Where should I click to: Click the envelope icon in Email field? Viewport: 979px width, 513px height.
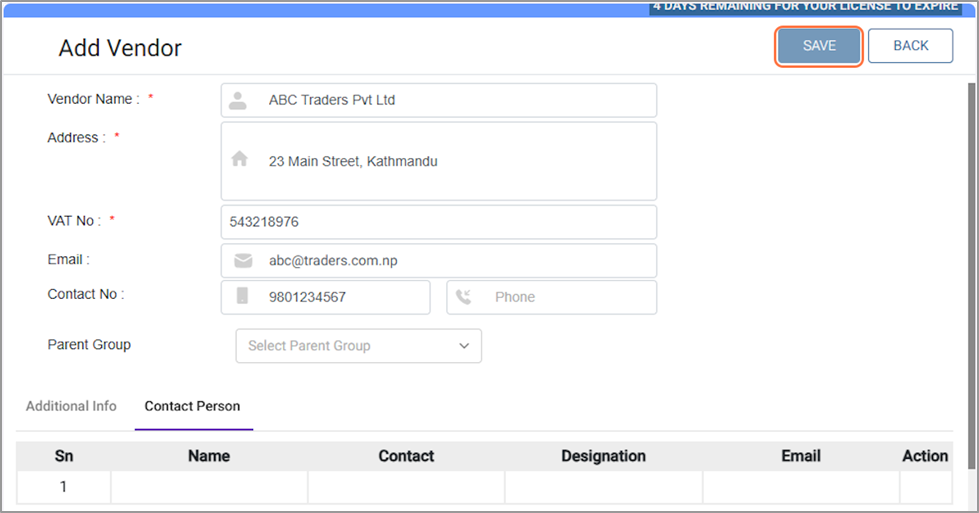[x=243, y=261]
